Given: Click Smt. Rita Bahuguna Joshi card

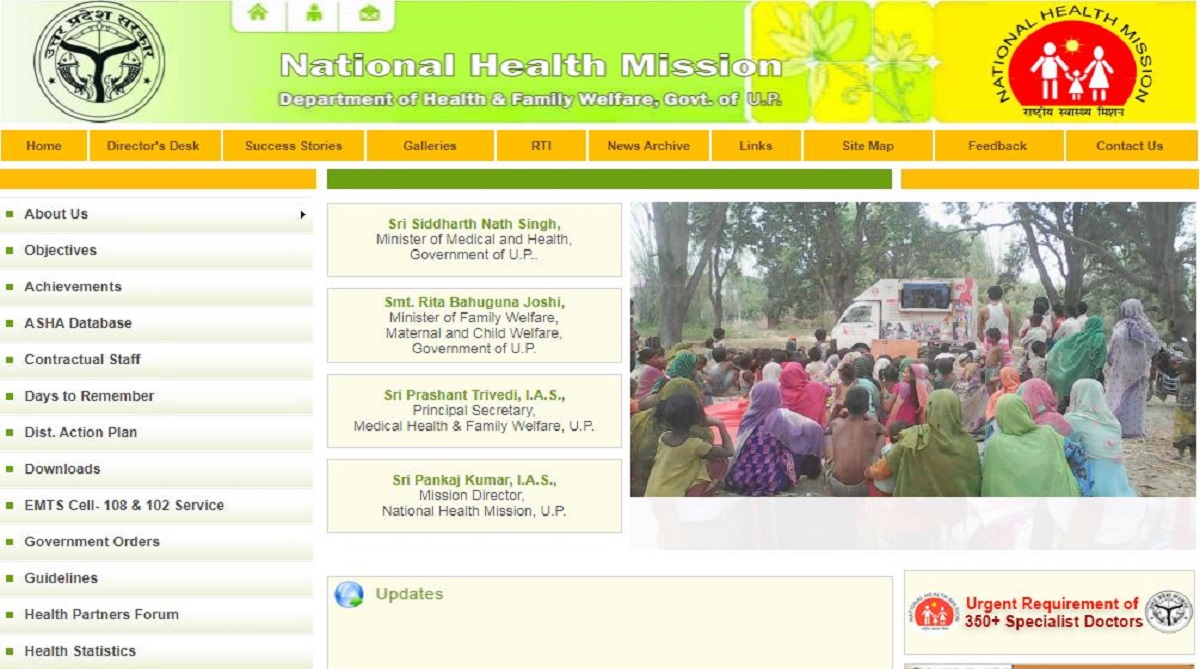Looking at the screenshot, I should tap(474, 326).
